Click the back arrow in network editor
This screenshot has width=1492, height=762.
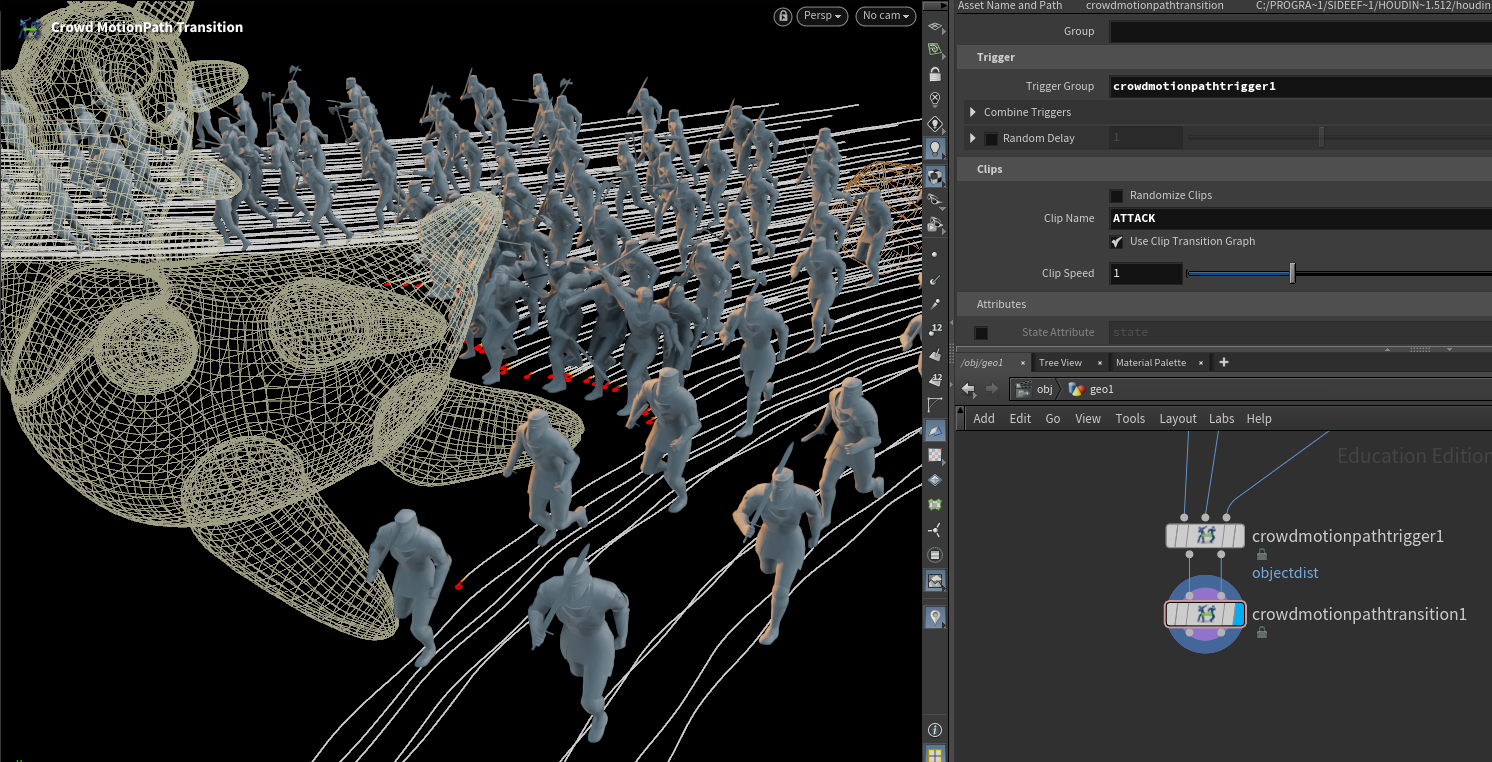coord(968,389)
